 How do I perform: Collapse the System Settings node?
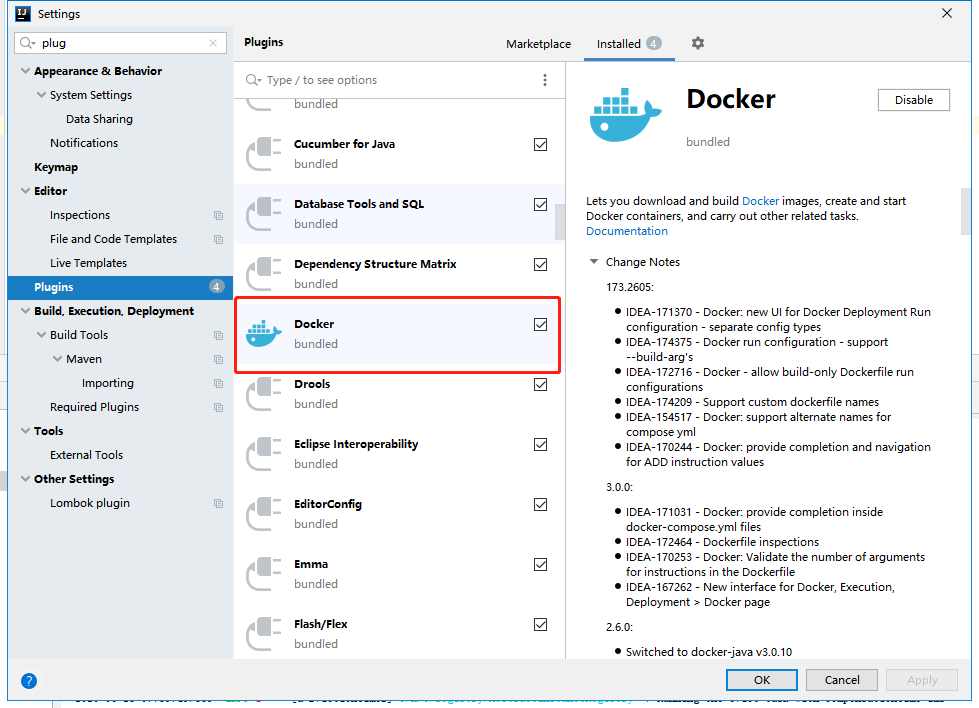tap(41, 95)
